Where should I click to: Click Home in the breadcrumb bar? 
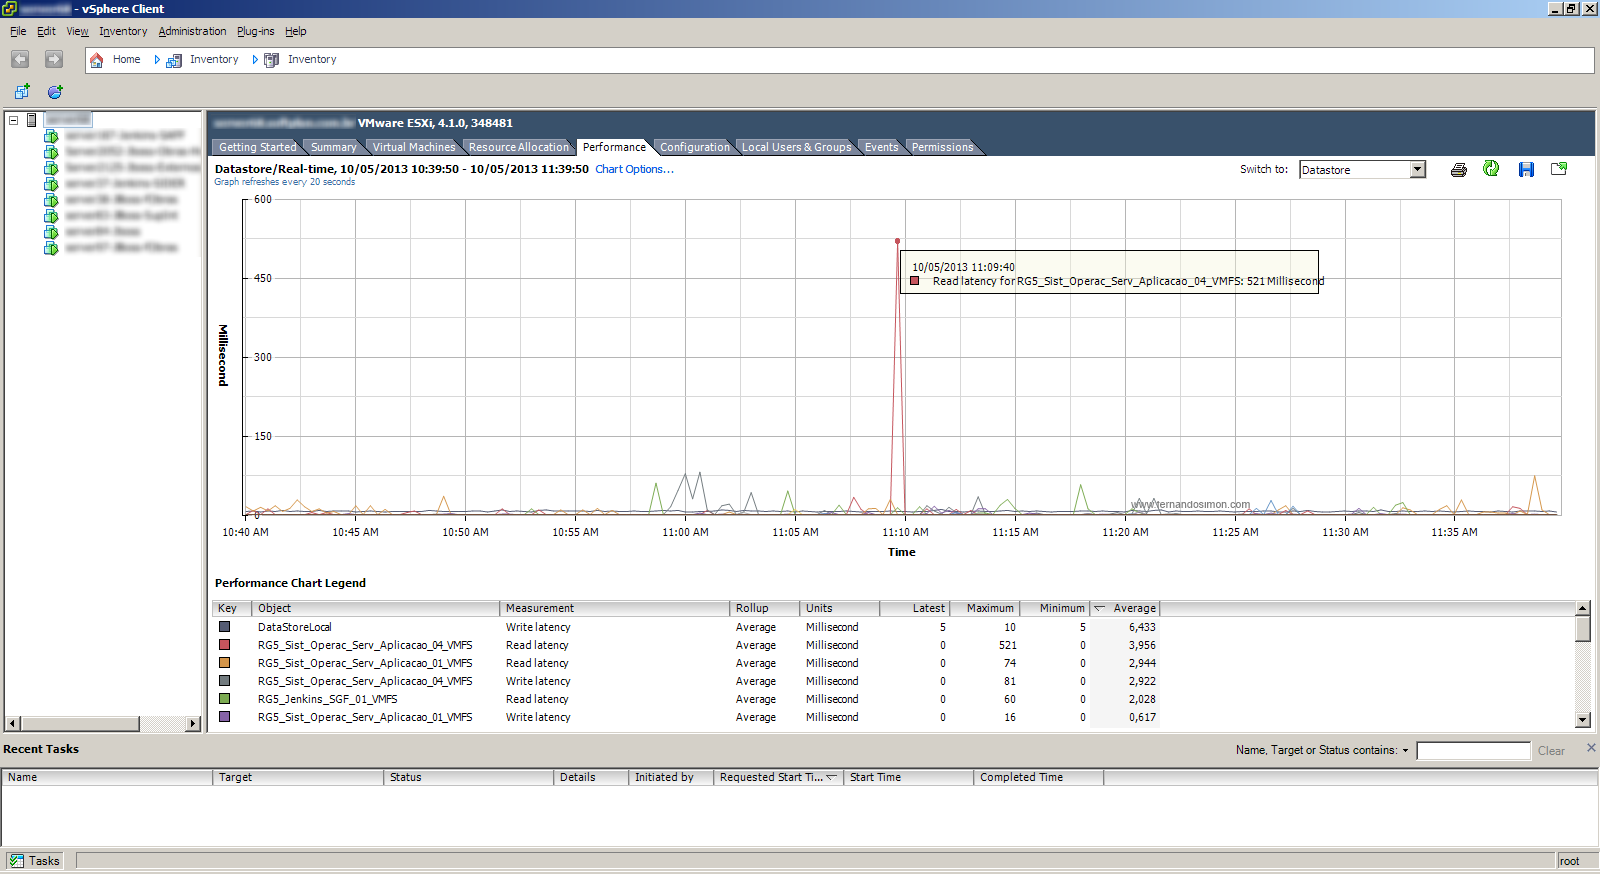(126, 60)
